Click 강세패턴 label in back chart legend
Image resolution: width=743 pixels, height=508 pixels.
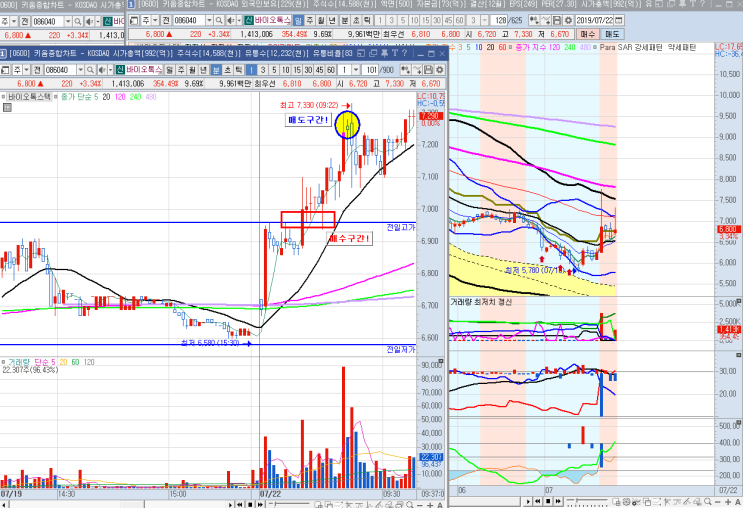(649, 47)
